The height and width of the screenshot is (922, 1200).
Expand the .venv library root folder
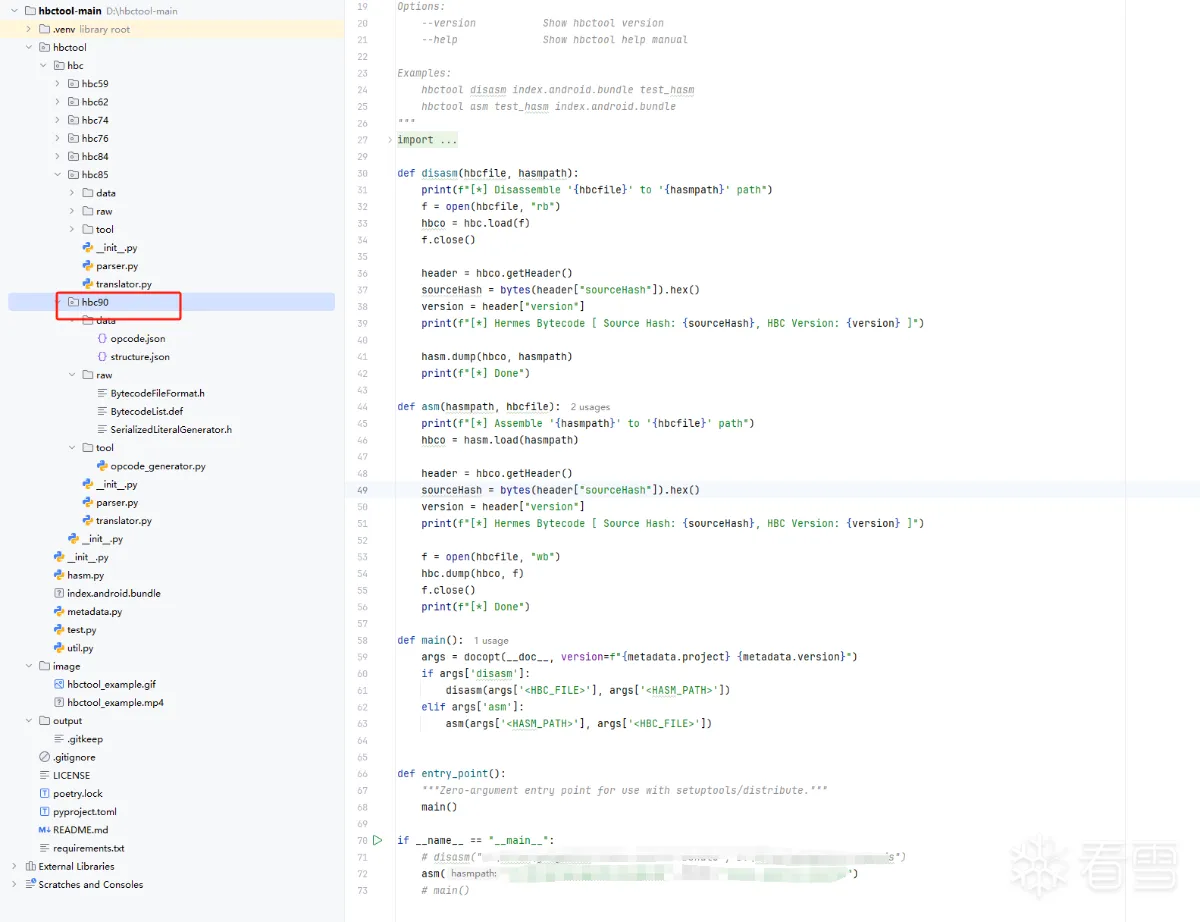tap(29, 29)
